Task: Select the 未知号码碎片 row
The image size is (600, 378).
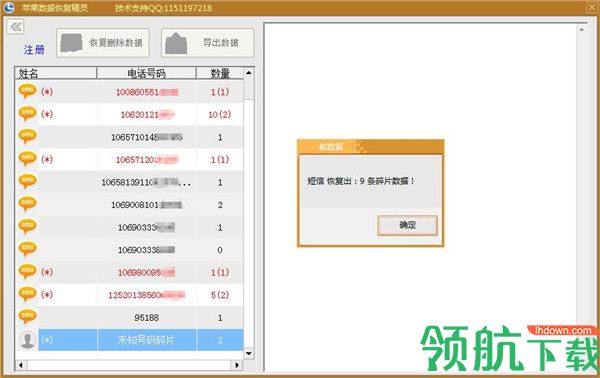Action: tap(130, 340)
